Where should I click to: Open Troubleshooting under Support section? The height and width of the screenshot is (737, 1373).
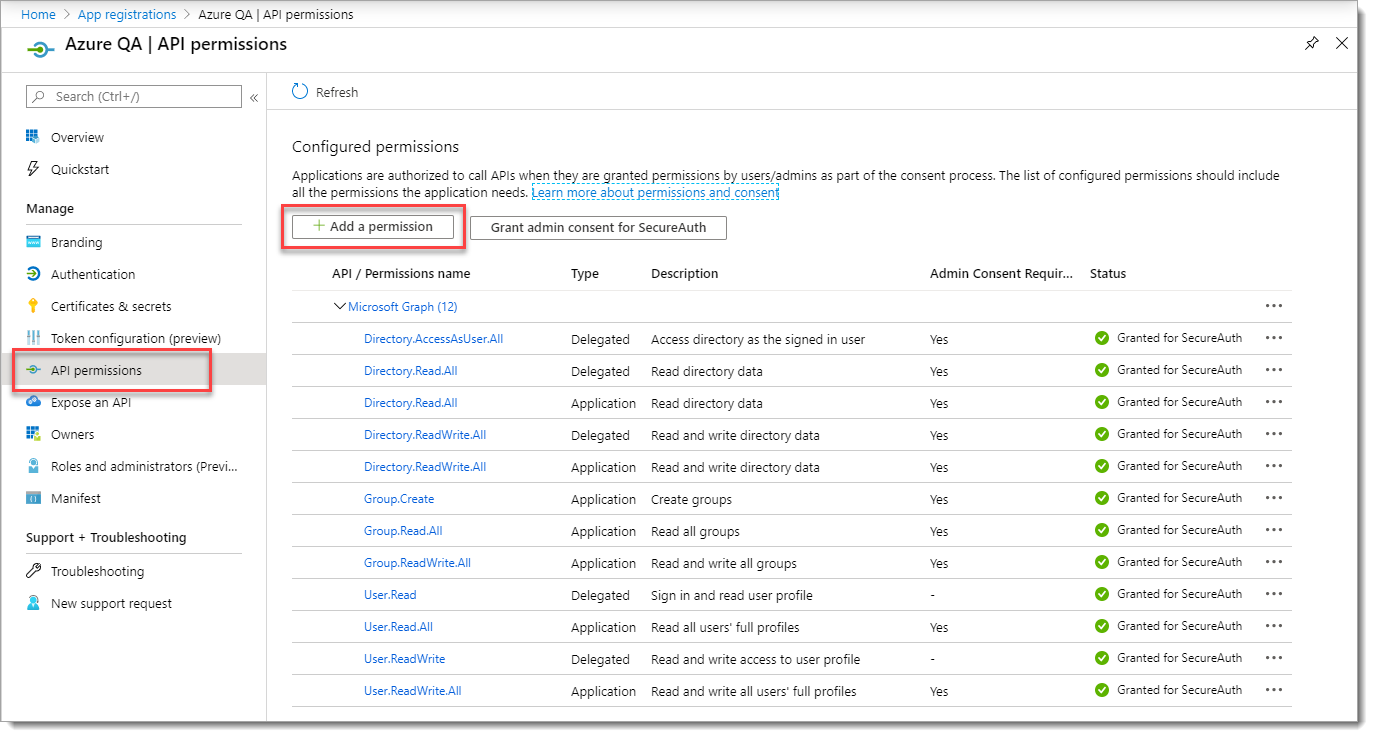(97, 572)
